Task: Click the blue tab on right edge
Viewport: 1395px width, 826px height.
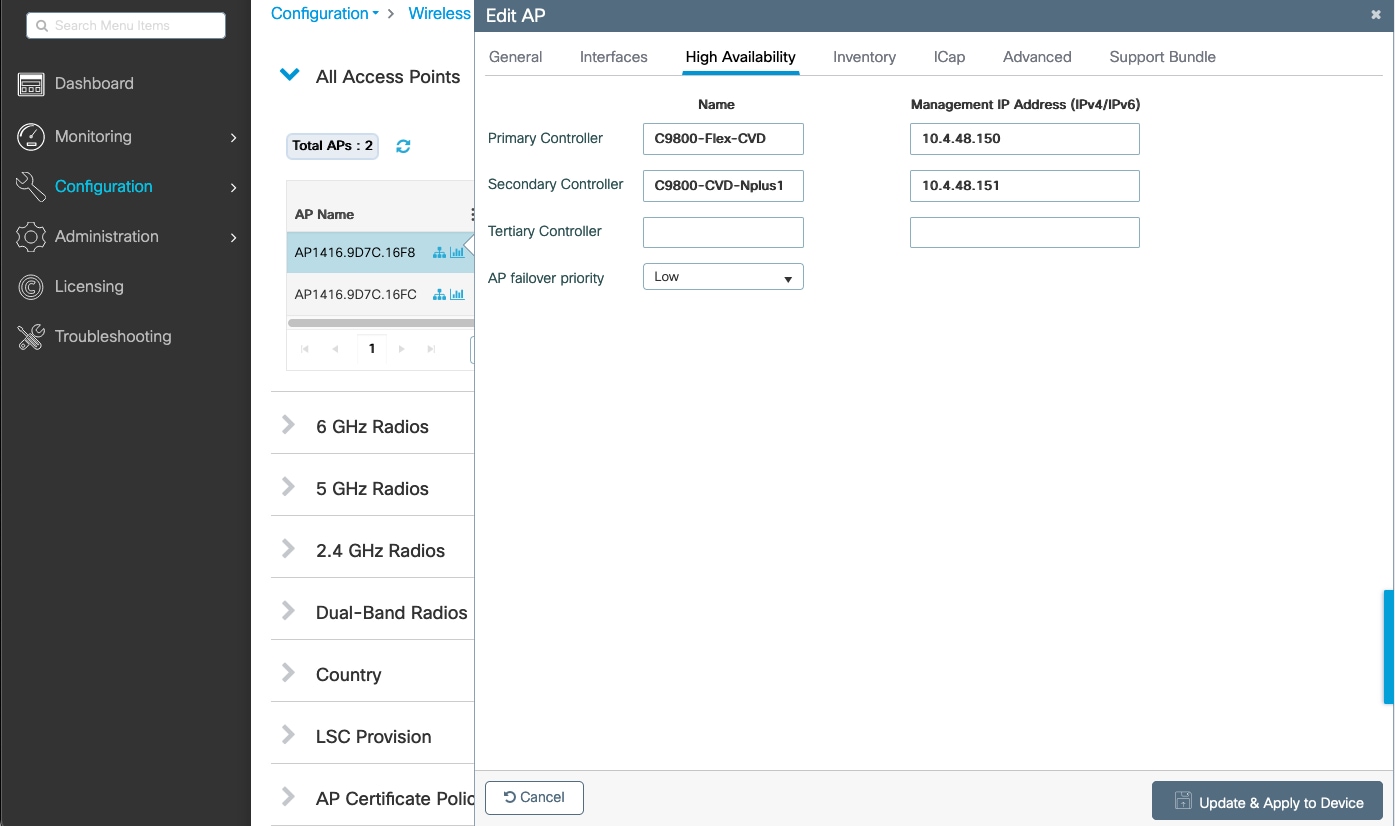Action: coord(1389,647)
